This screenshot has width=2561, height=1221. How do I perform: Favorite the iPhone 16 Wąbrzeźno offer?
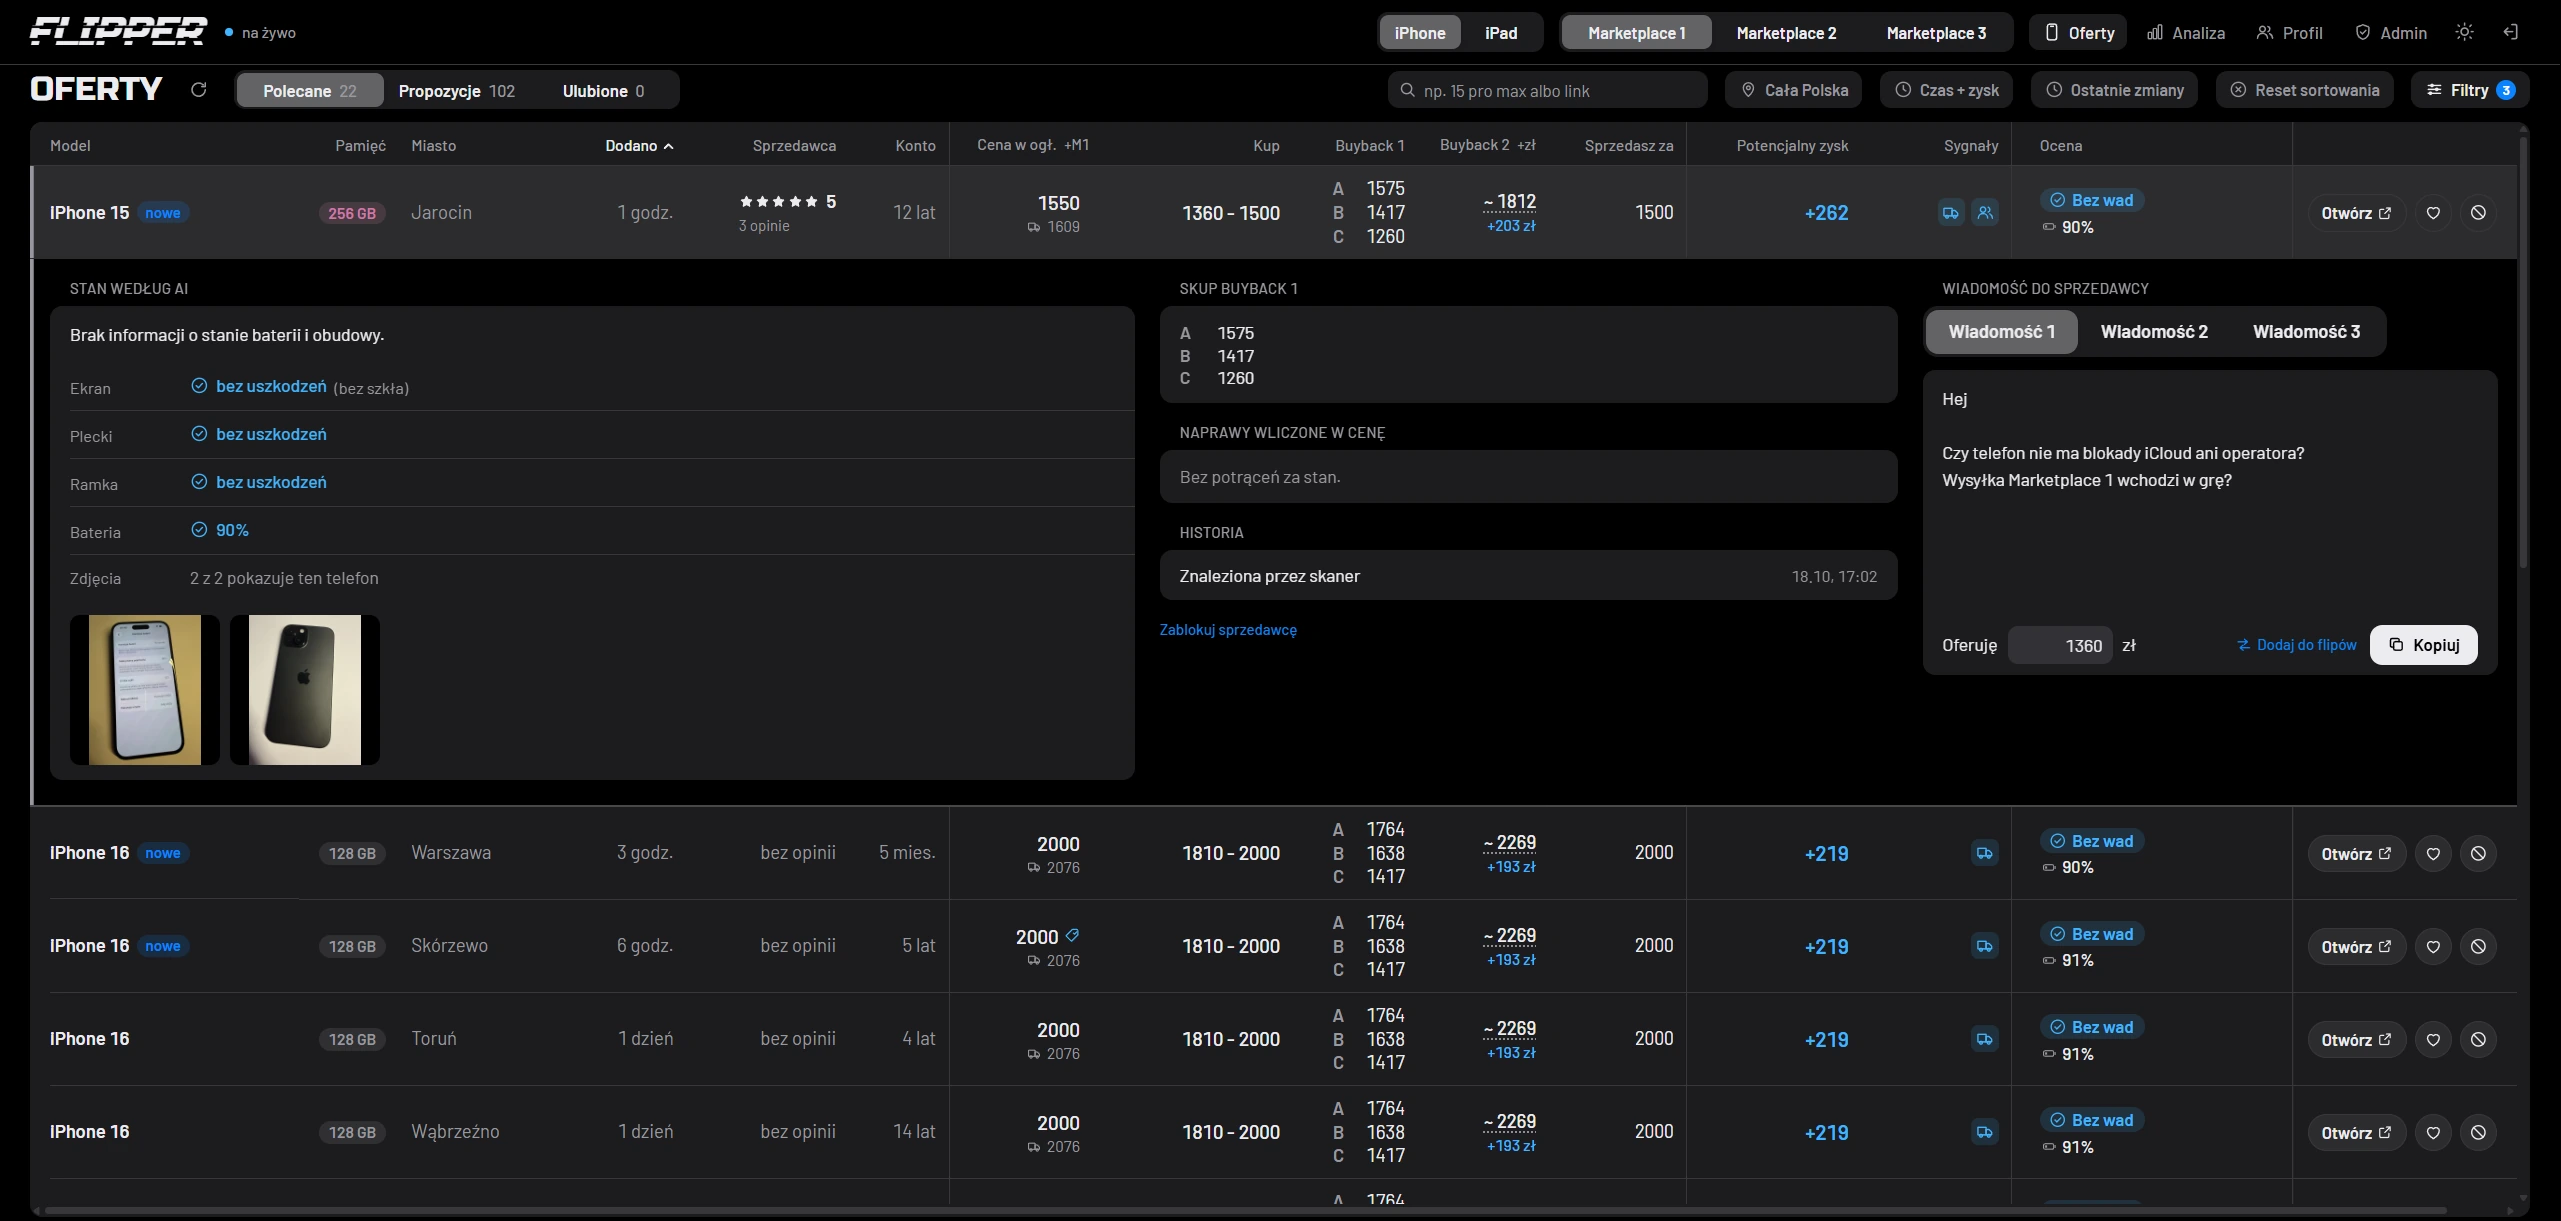(x=2434, y=1133)
